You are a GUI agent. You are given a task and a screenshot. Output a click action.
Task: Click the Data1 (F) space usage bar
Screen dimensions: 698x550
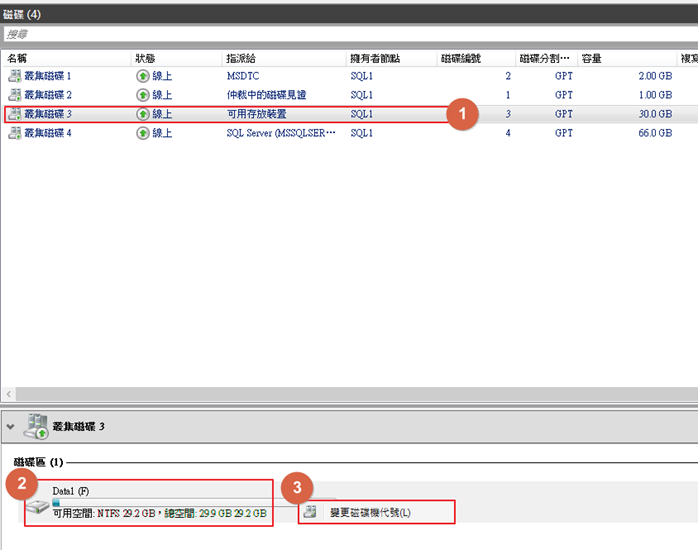58,502
